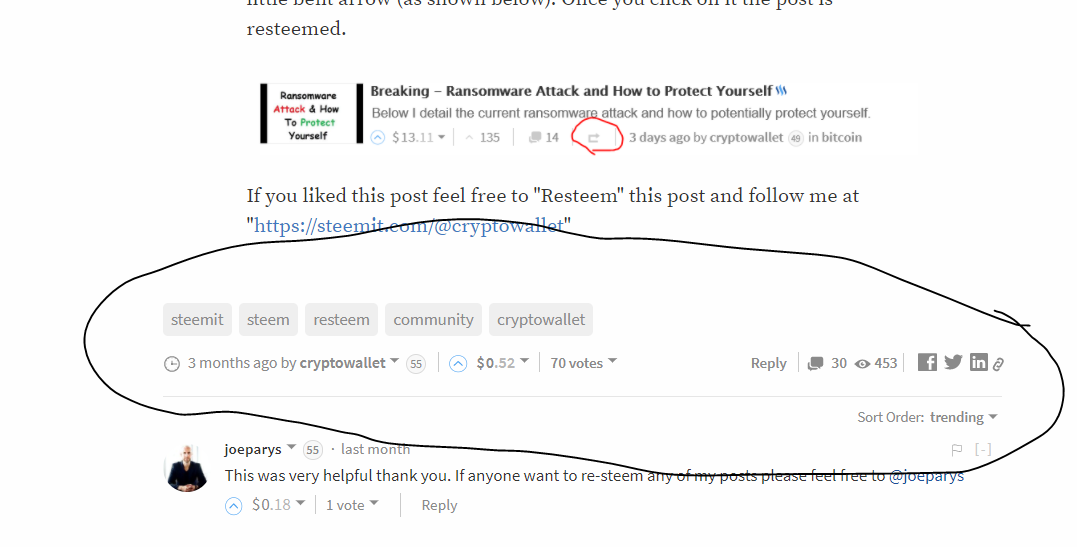Change Sort Order from trending

pyautogui.click(x=964, y=417)
